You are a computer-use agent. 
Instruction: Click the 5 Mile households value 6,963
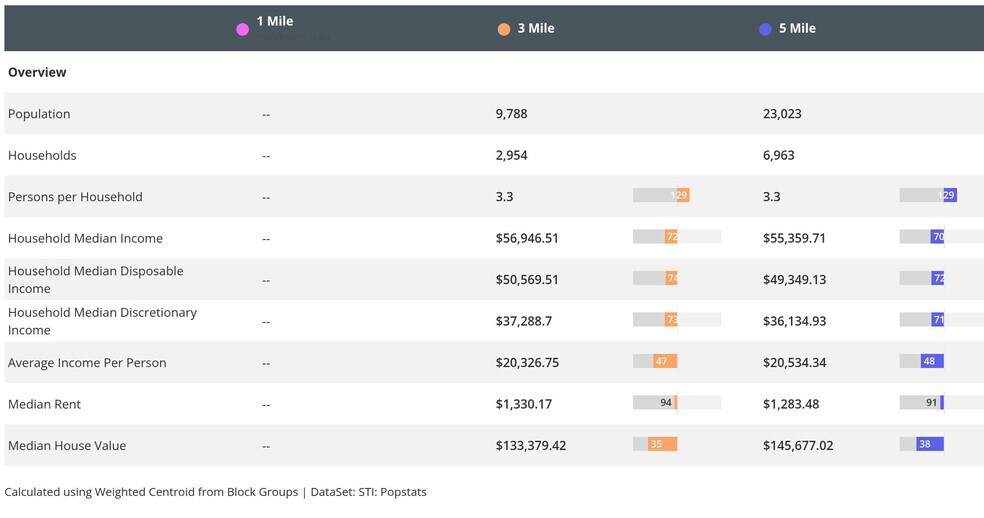click(779, 155)
